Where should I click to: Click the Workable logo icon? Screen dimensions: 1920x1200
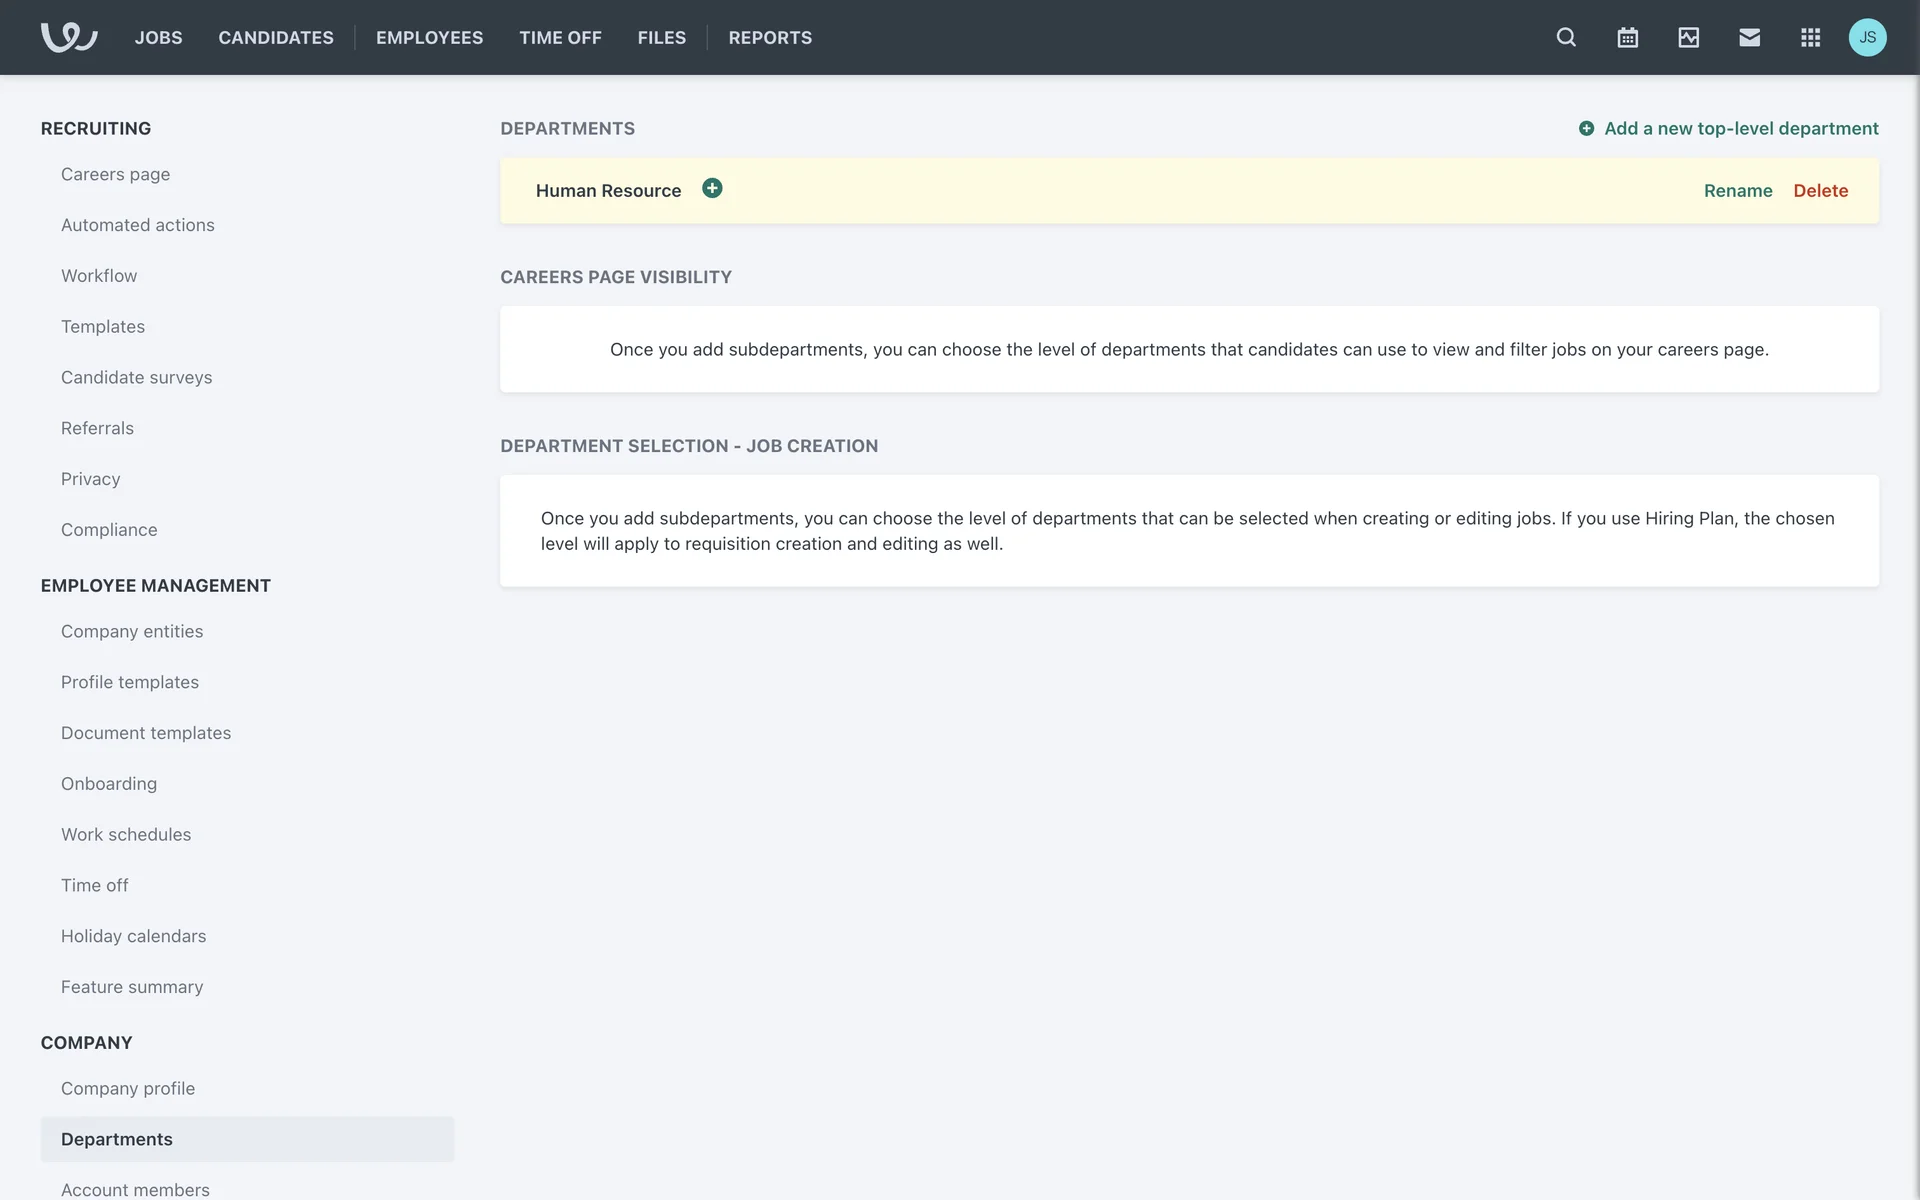pyautogui.click(x=68, y=37)
